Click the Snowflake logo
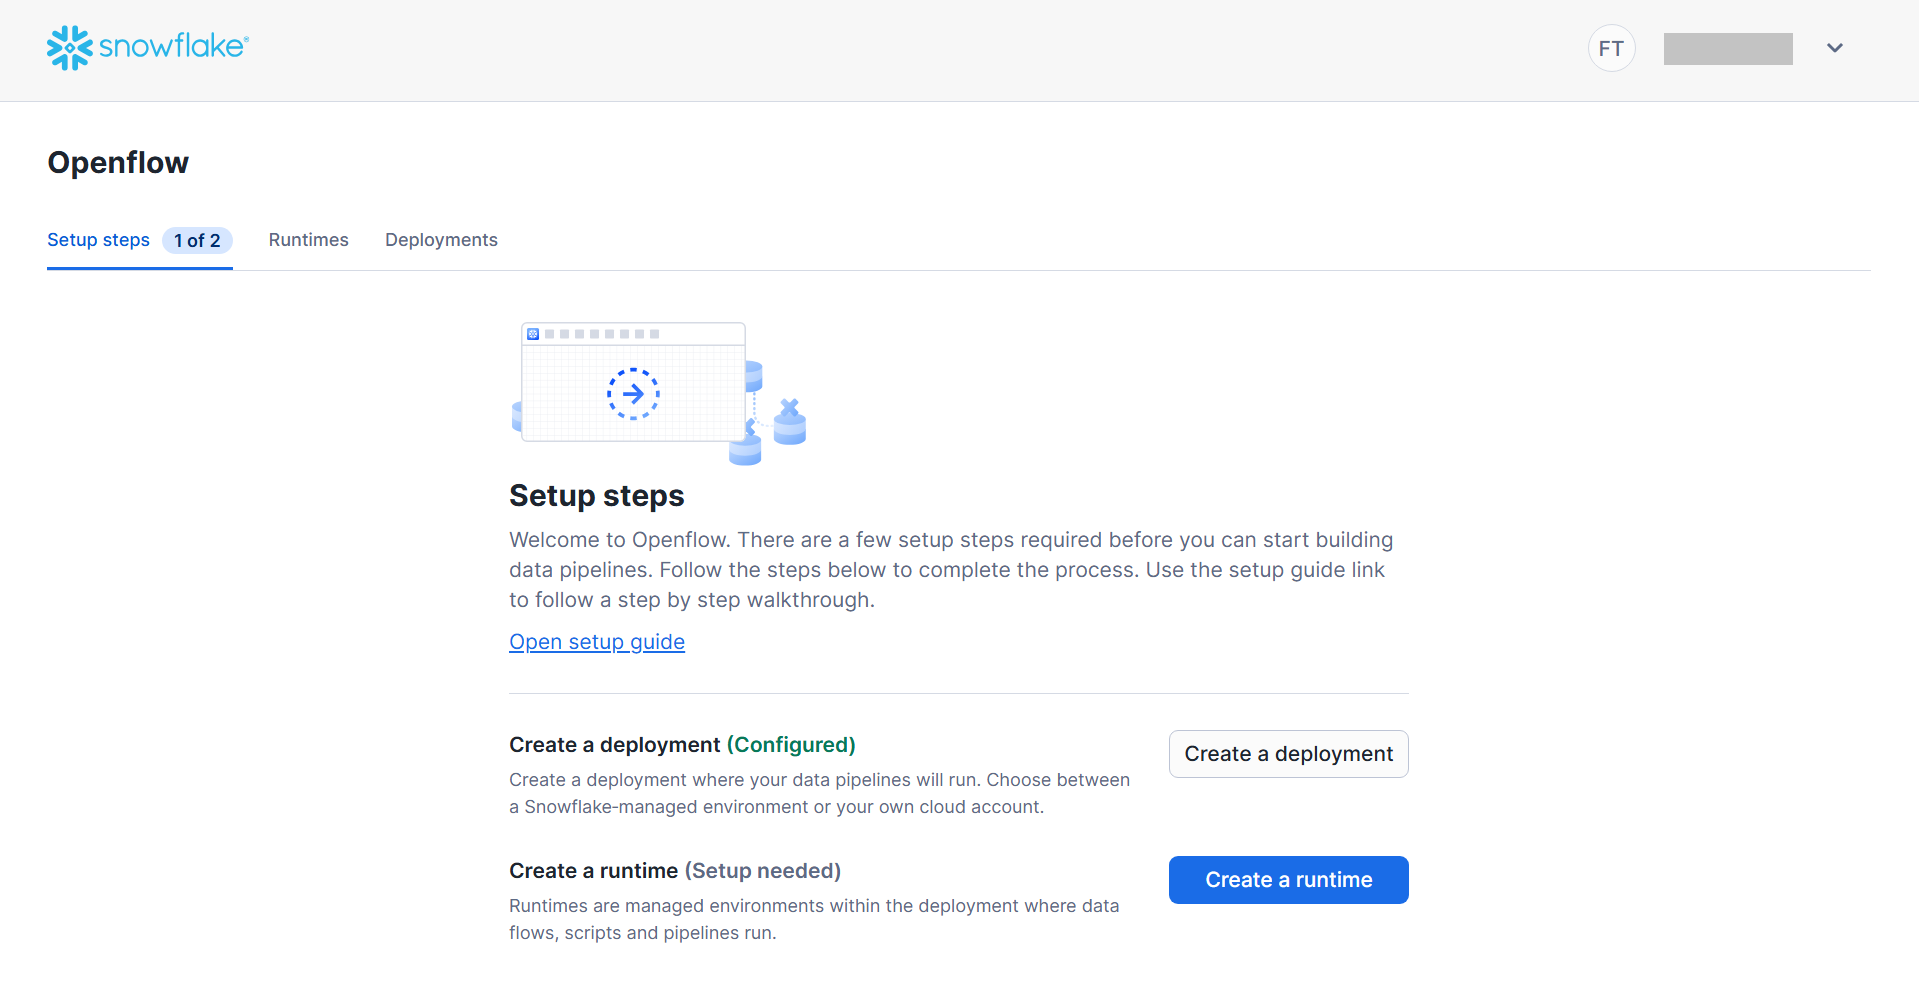The width and height of the screenshot is (1919, 991). (x=147, y=47)
